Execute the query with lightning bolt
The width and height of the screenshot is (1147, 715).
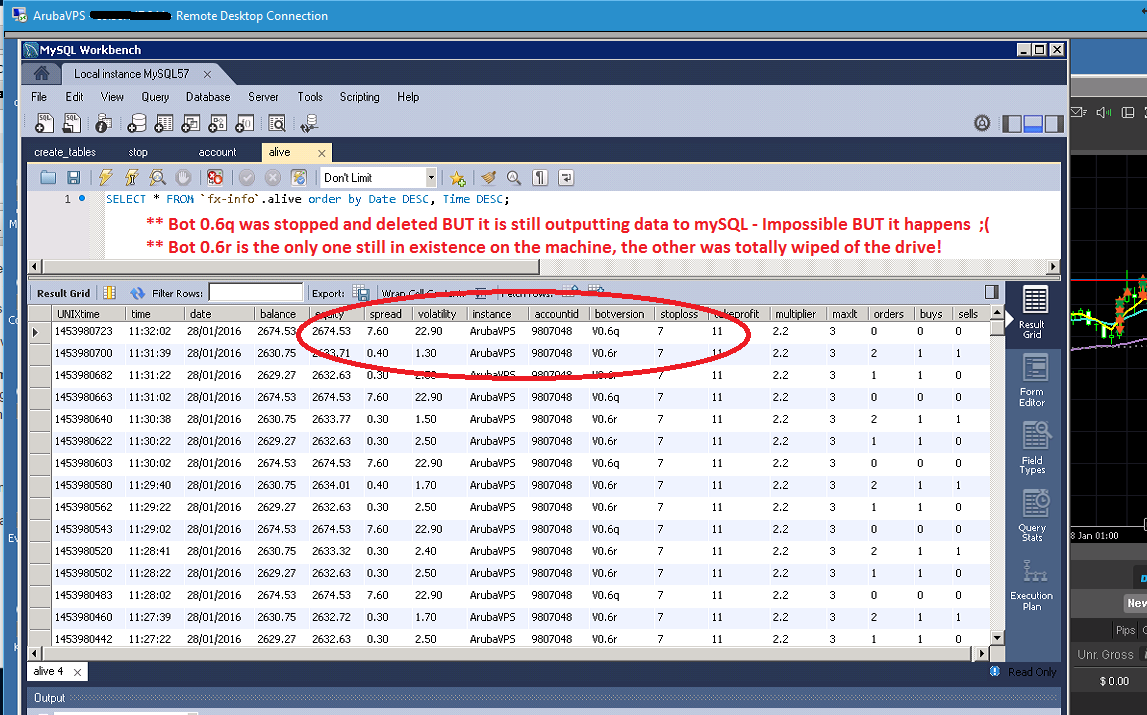click(106, 177)
